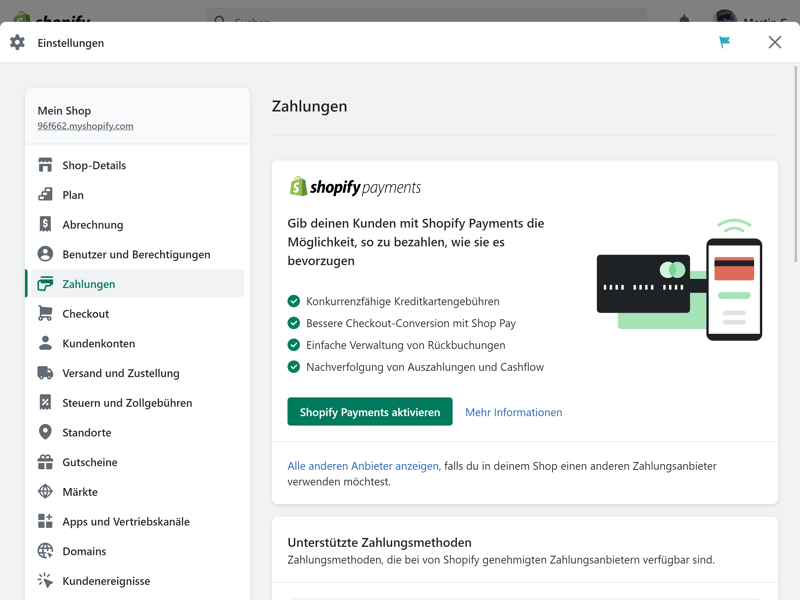800x600 pixels.
Task: Select Kundenkonten in the sidebar
Action: (x=98, y=343)
